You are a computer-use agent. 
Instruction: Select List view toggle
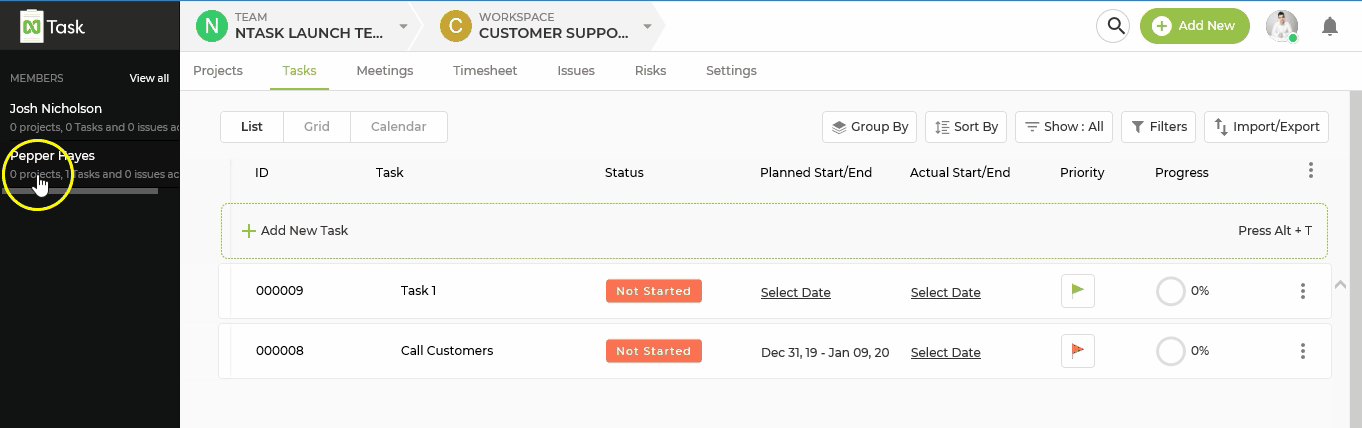pyautogui.click(x=252, y=127)
